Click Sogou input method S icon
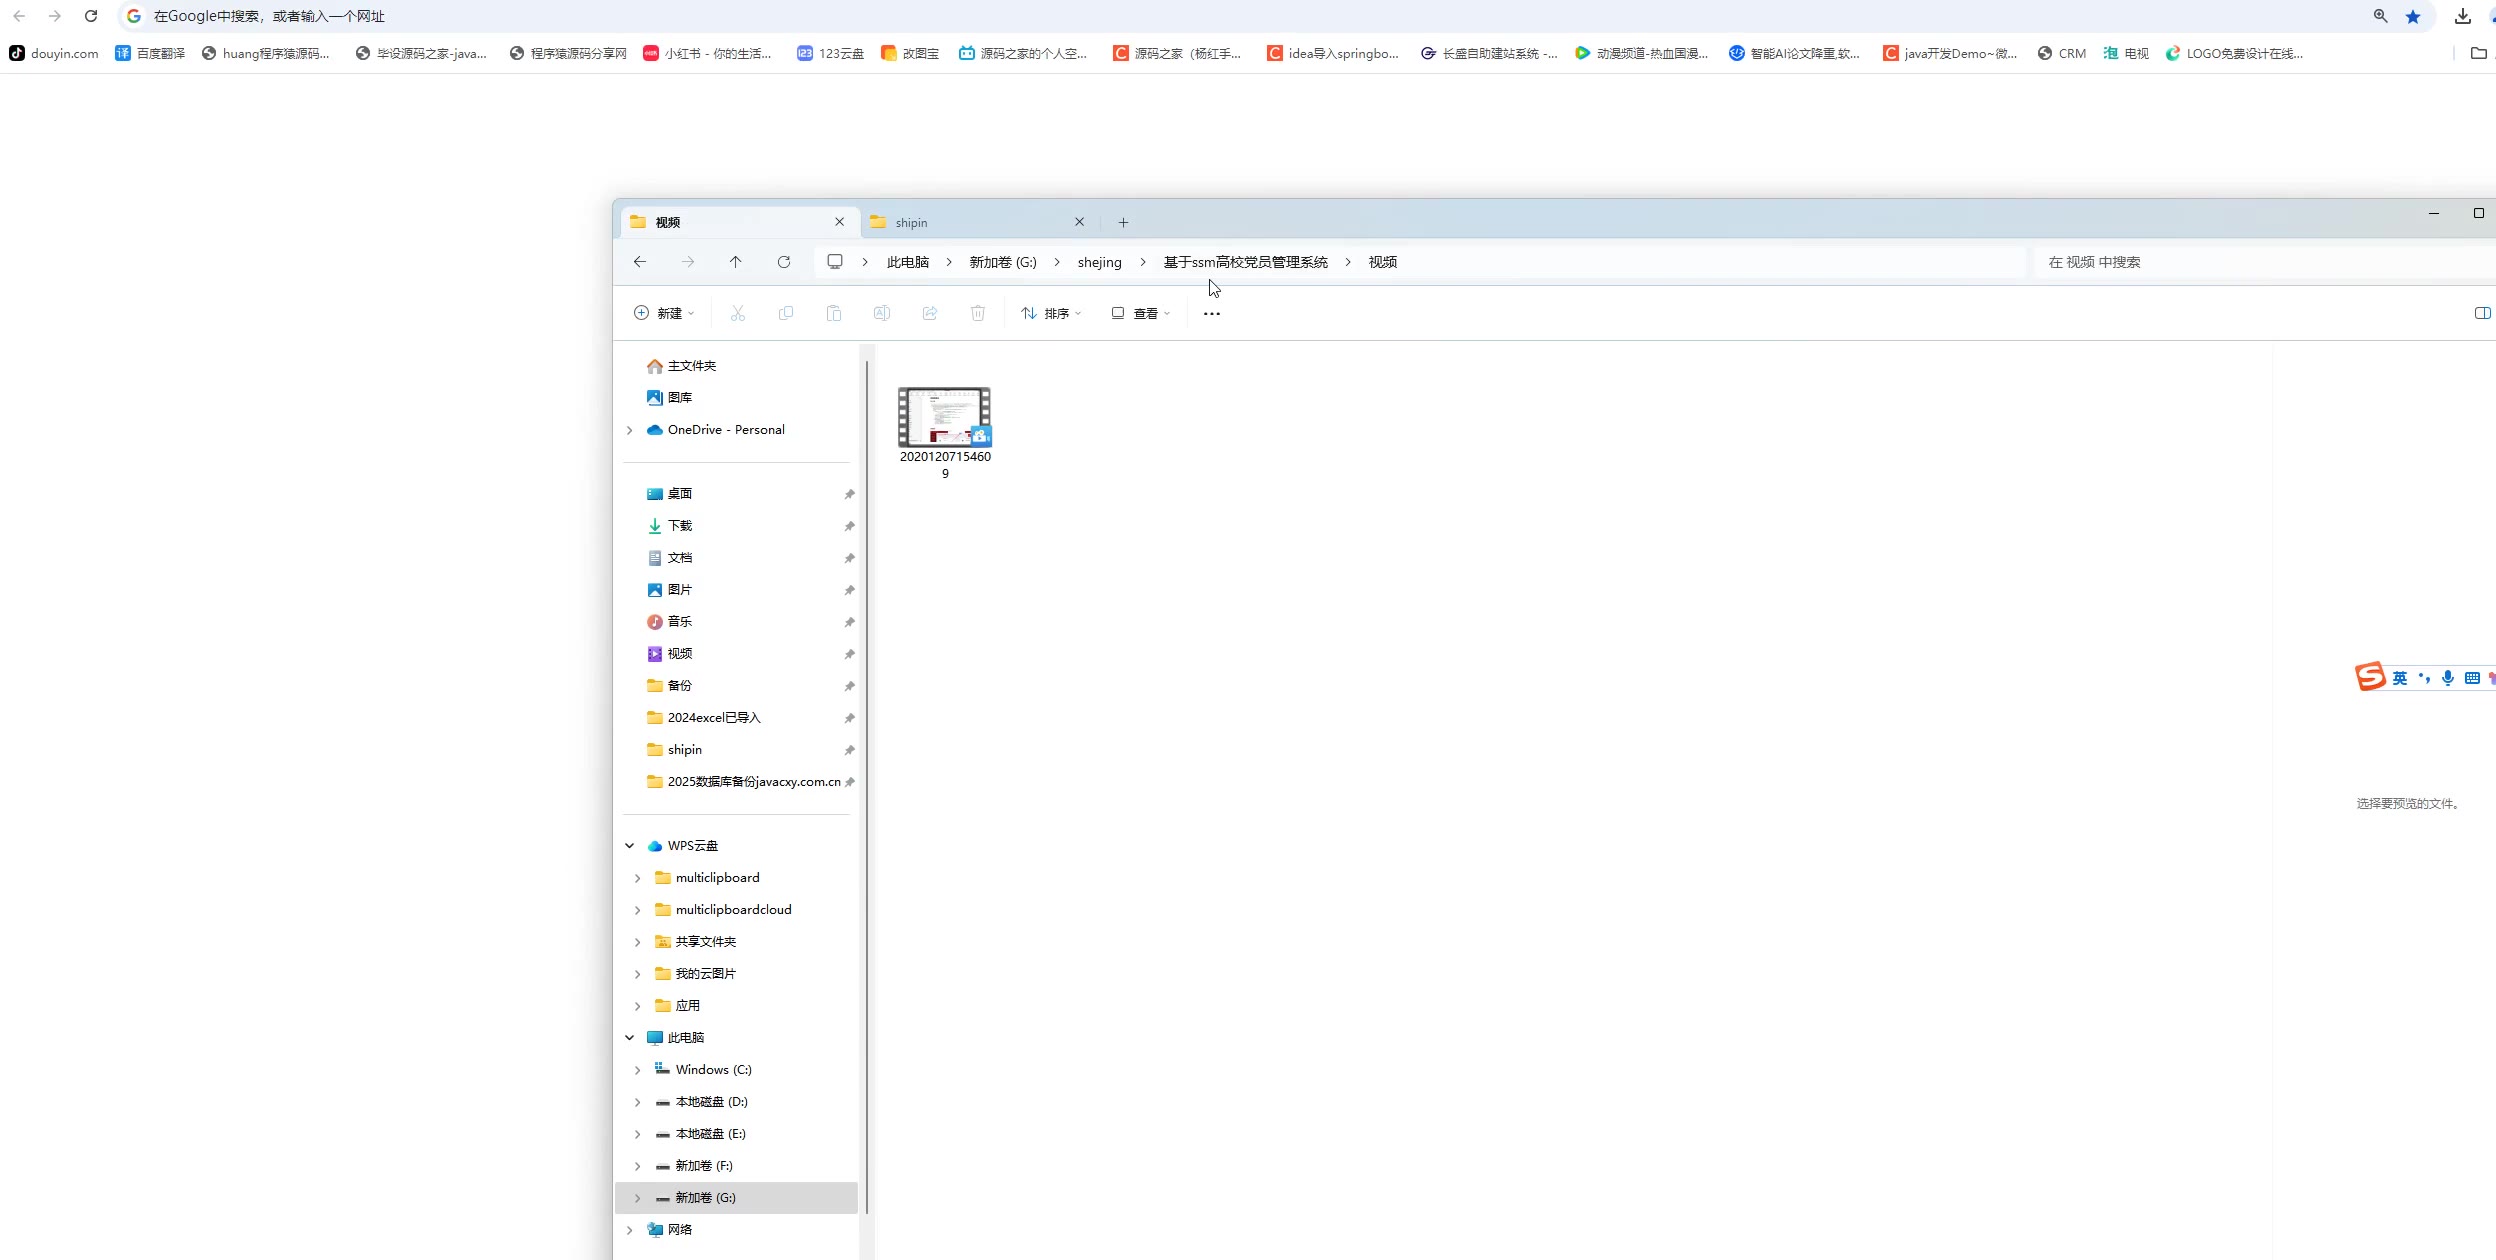 click(x=2370, y=677)
